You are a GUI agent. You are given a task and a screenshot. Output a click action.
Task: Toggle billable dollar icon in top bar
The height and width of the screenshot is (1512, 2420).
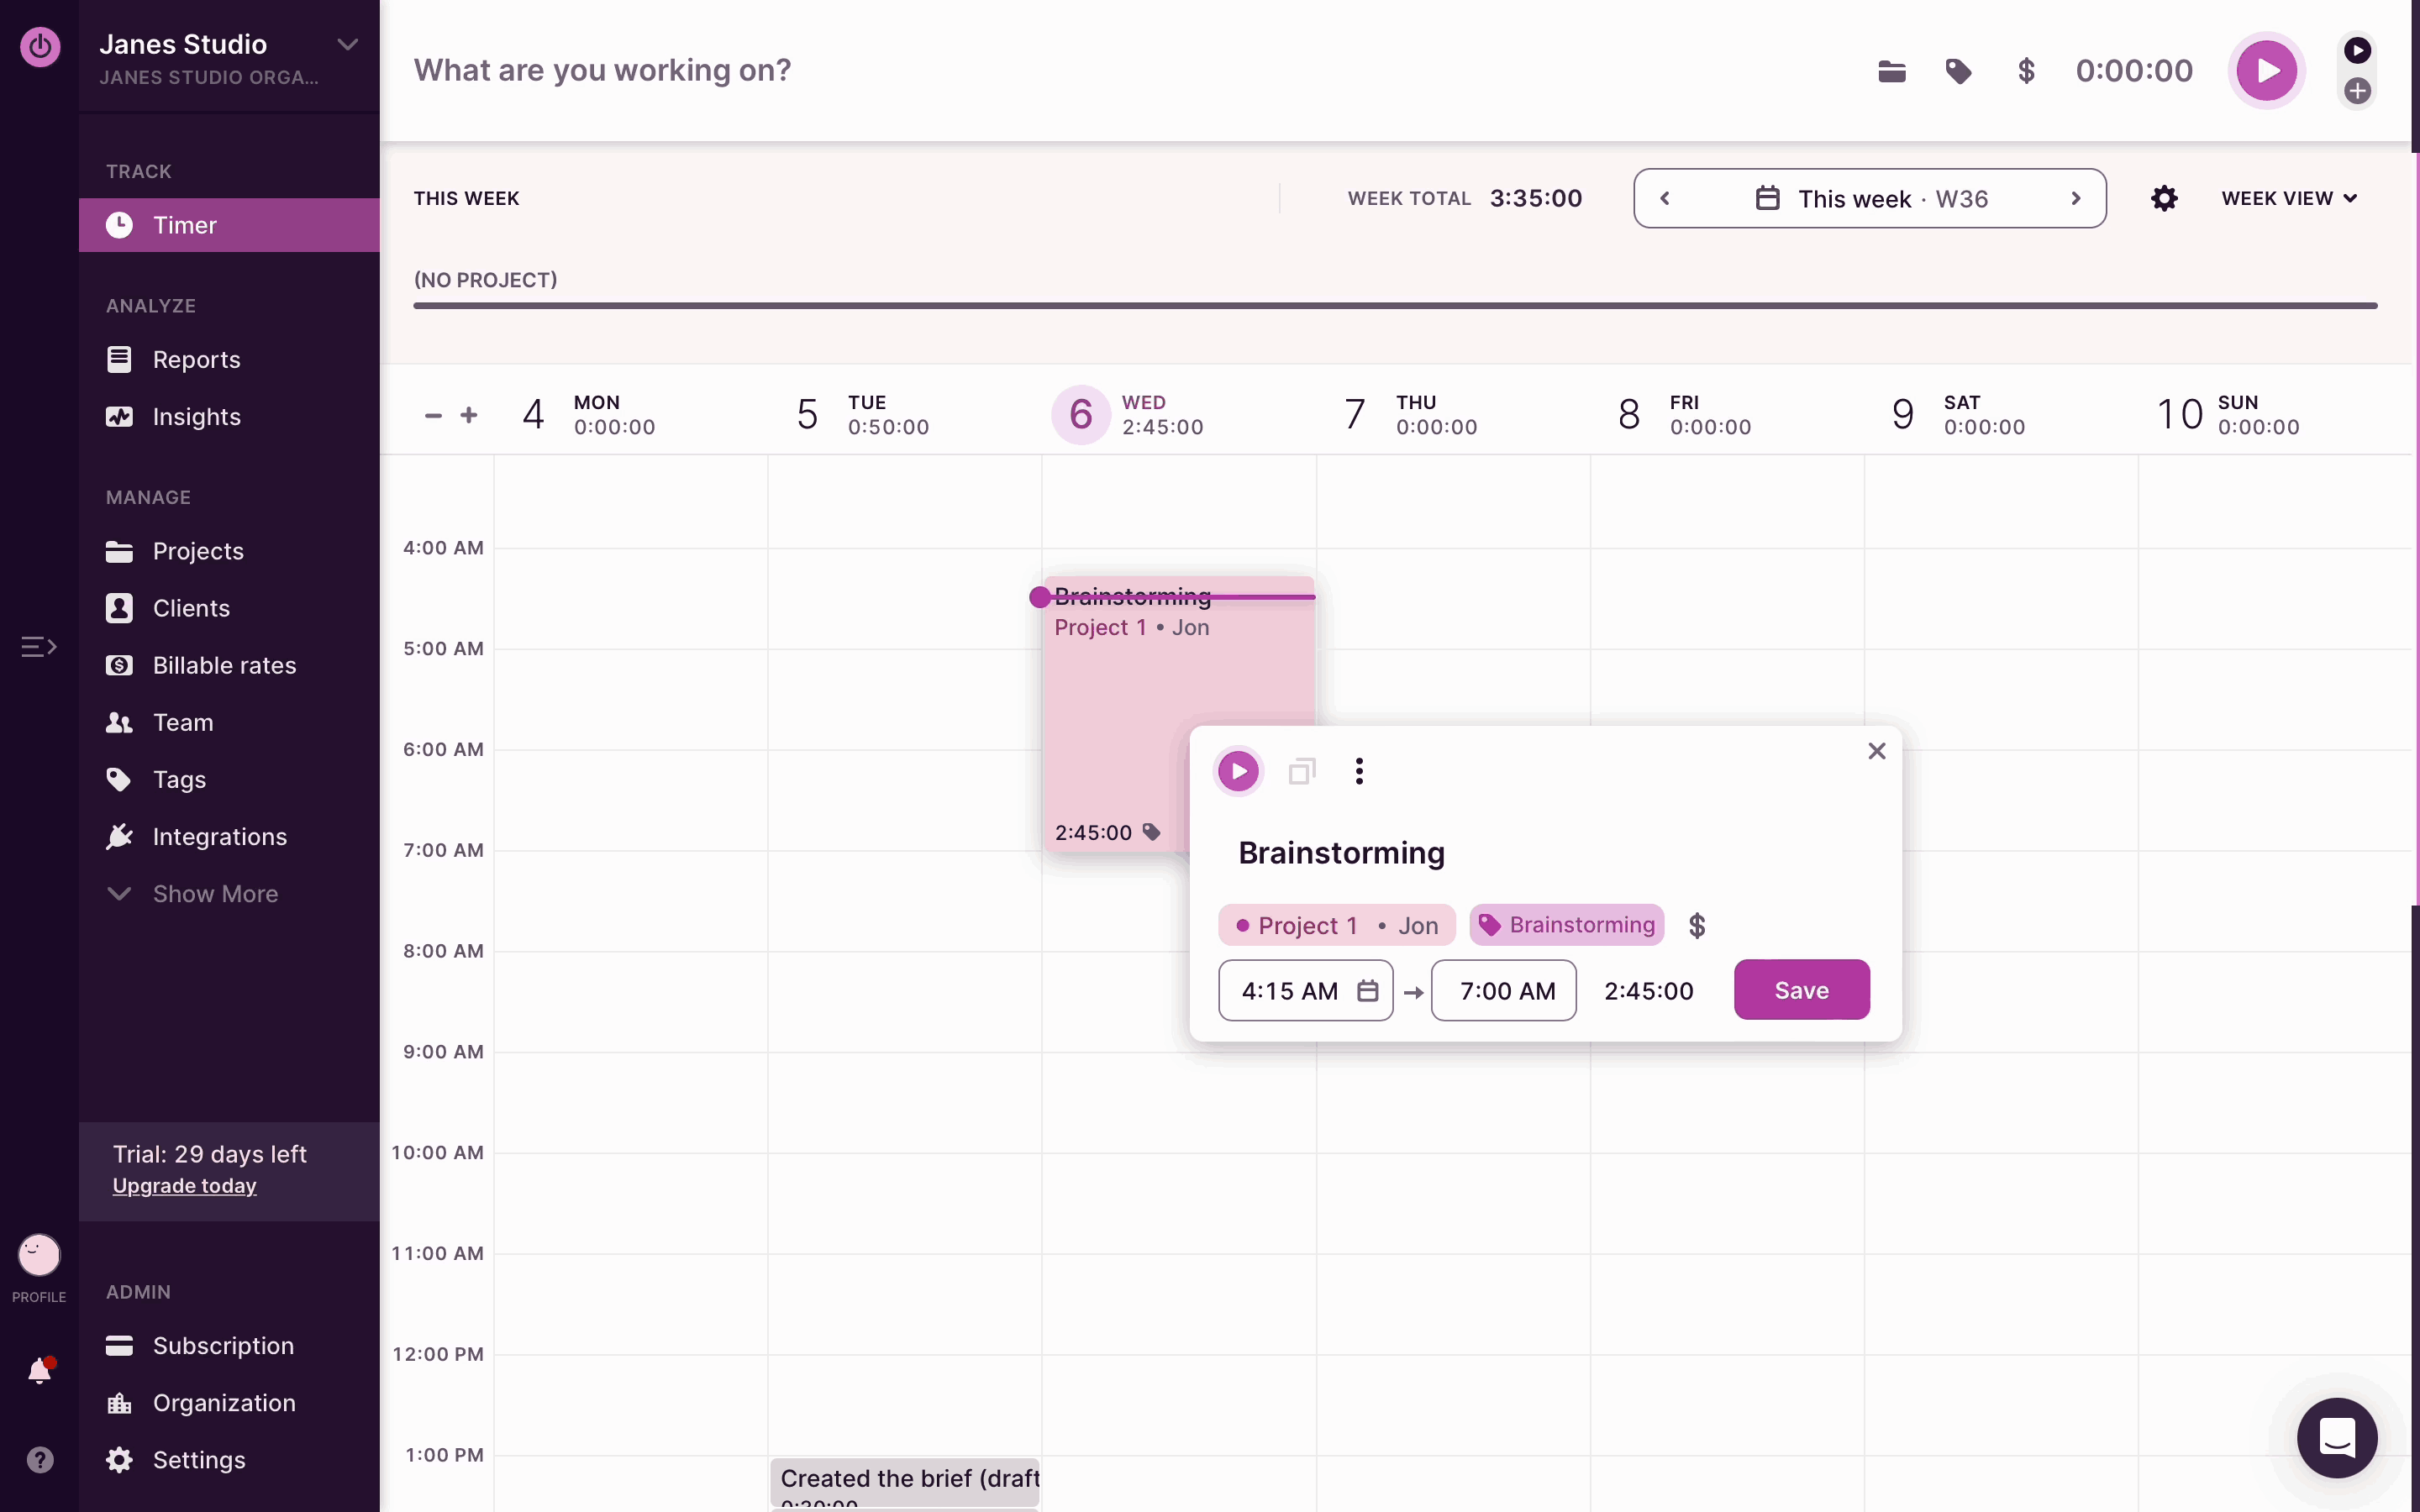2026,71
